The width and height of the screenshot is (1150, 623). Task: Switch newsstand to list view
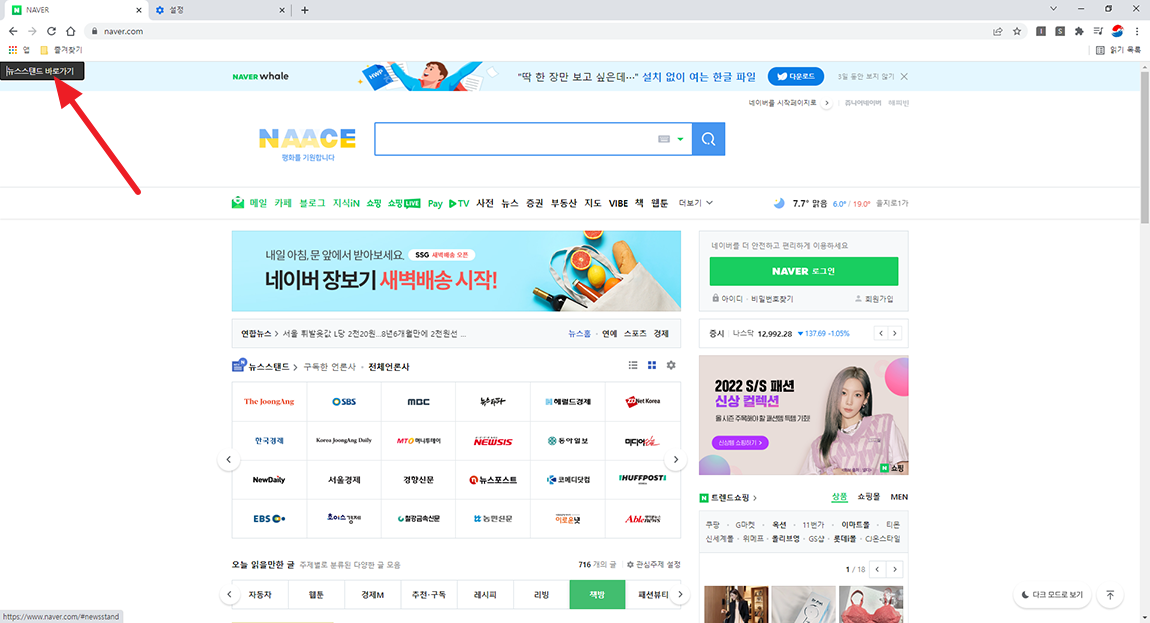[x=633, y=365]
